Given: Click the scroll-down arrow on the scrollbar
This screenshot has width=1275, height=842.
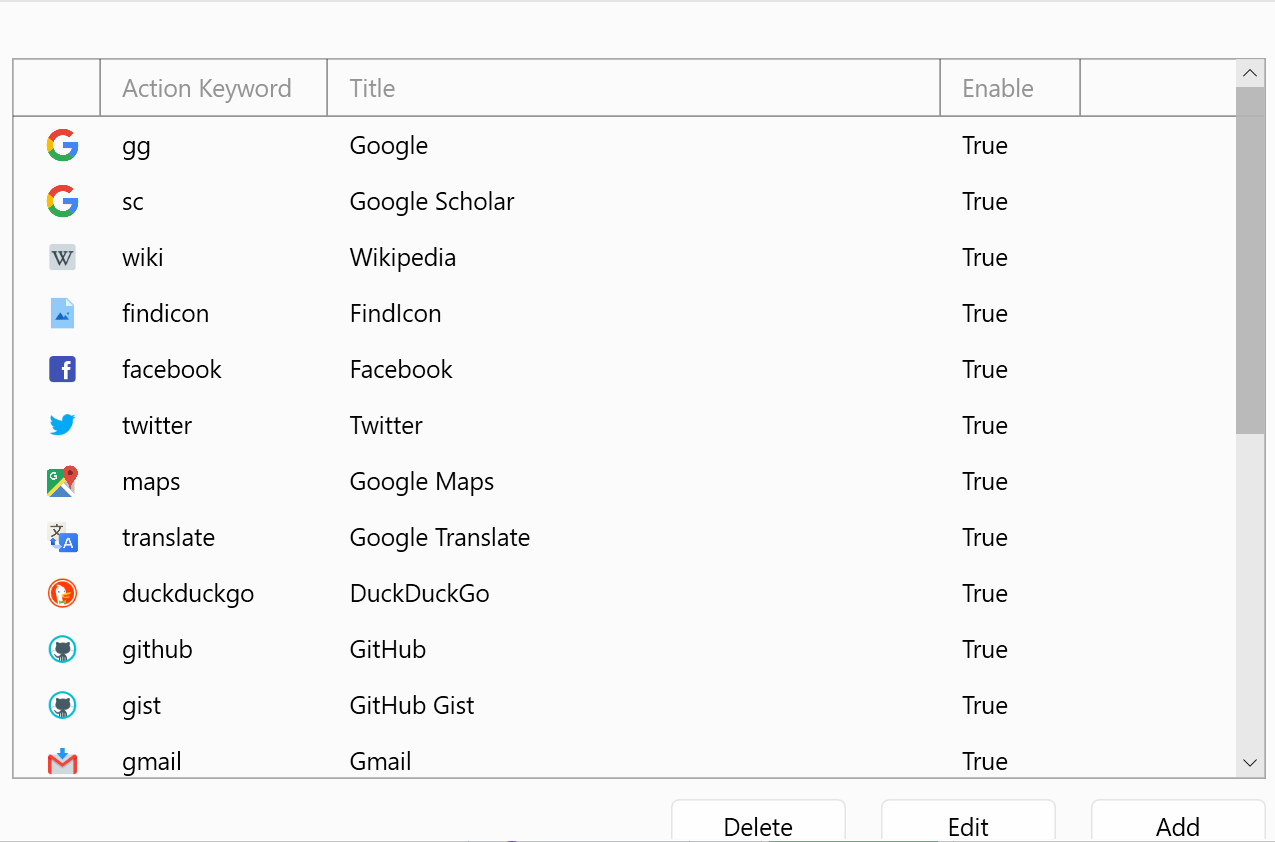Looking at the screenshot, I should tap(1249, 762).
